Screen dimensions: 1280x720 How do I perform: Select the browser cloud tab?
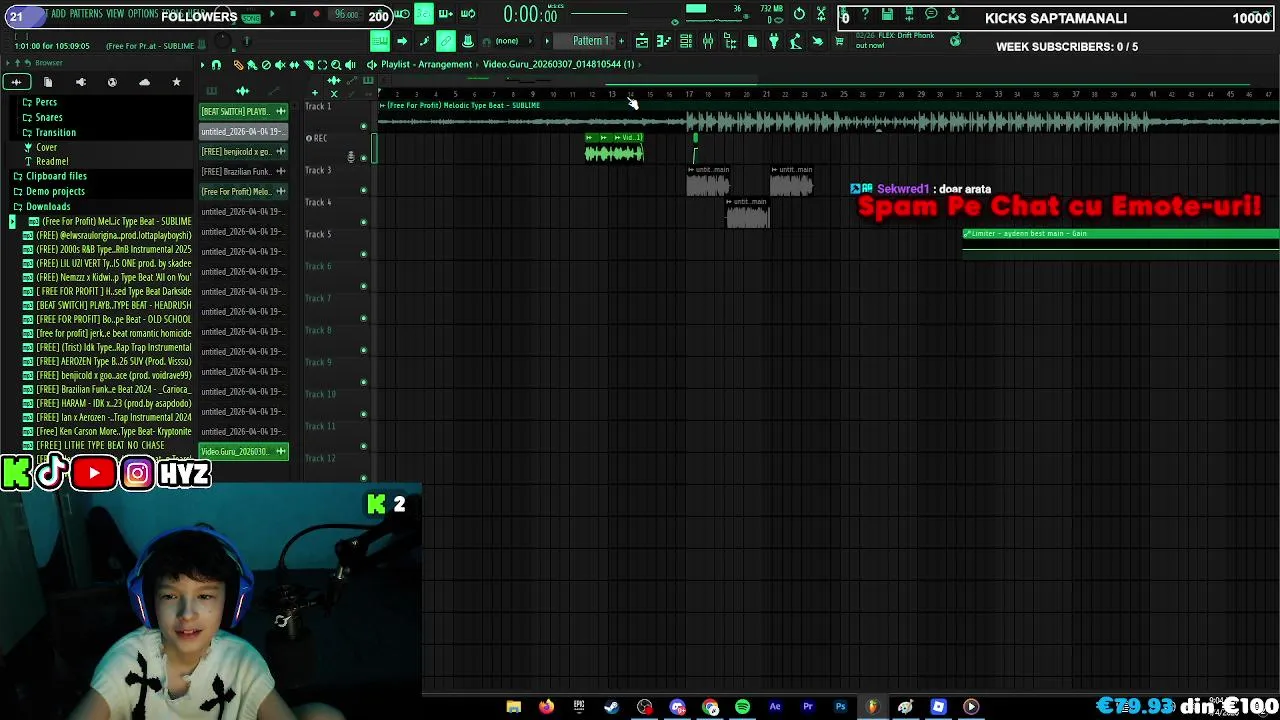[x=144, y=82]
